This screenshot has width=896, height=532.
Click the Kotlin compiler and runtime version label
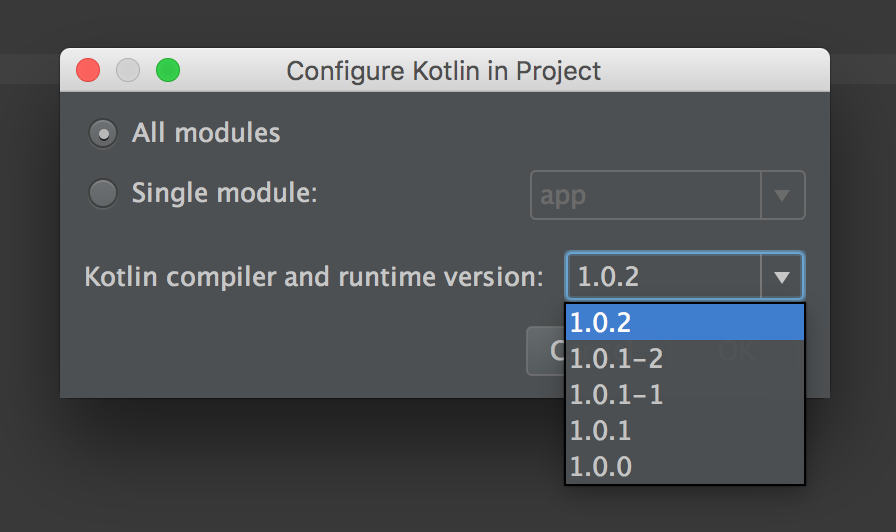click(x=314, y=277)
